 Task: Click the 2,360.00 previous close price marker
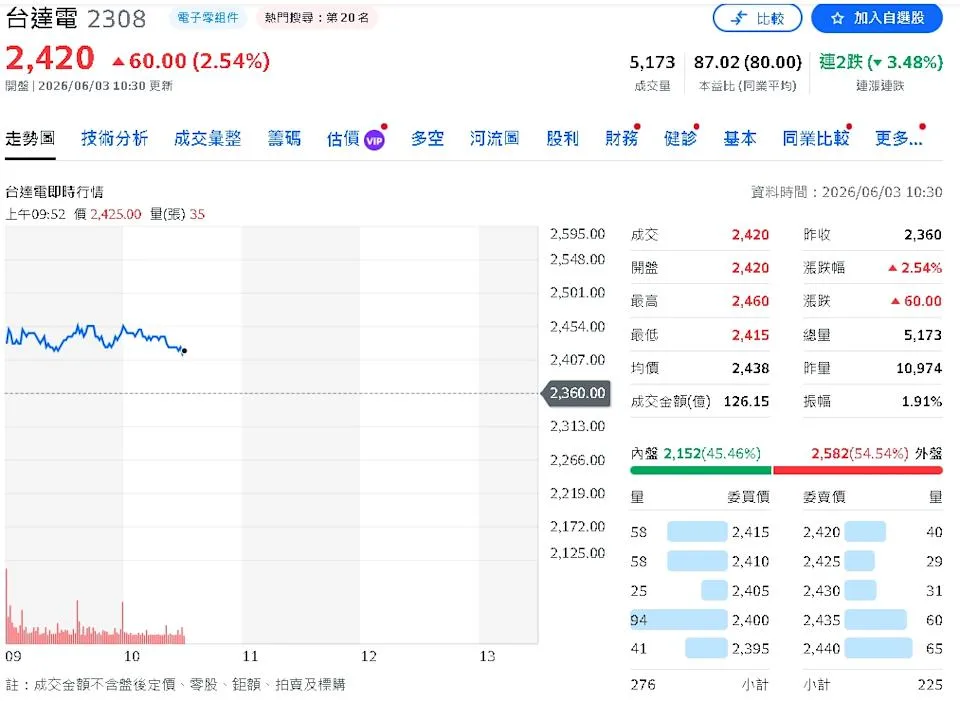pos(576,393)
